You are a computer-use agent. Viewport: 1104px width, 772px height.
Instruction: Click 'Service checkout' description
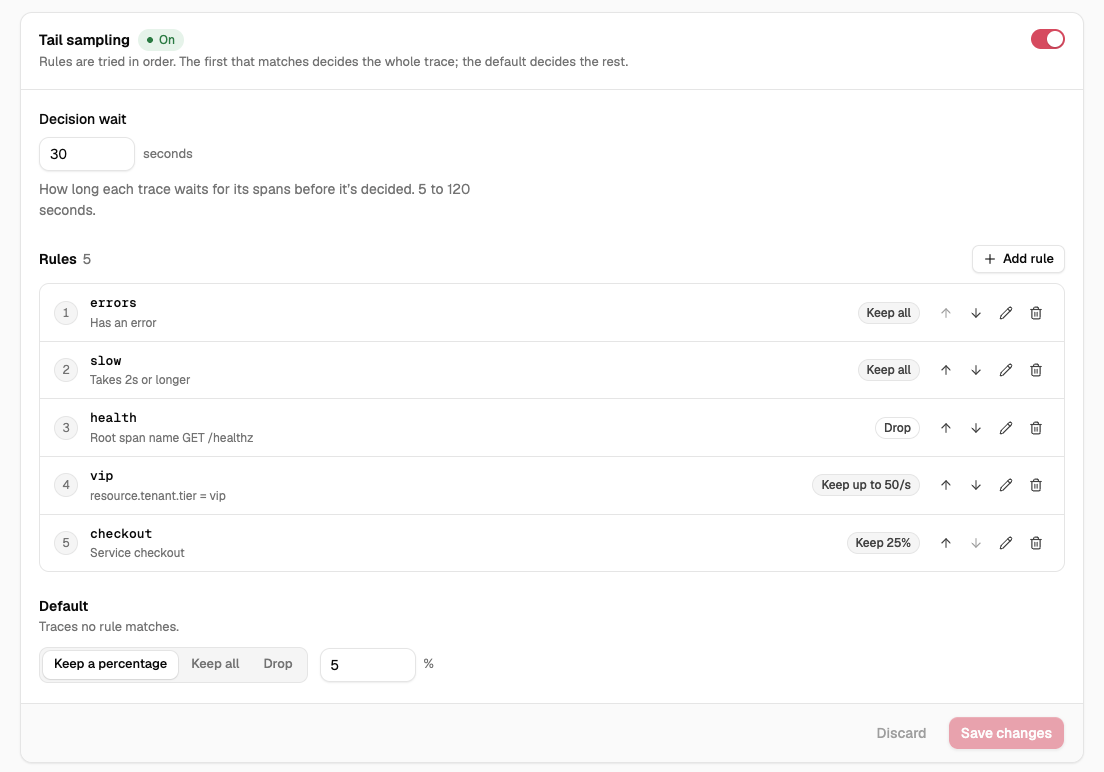pos(137,553)
